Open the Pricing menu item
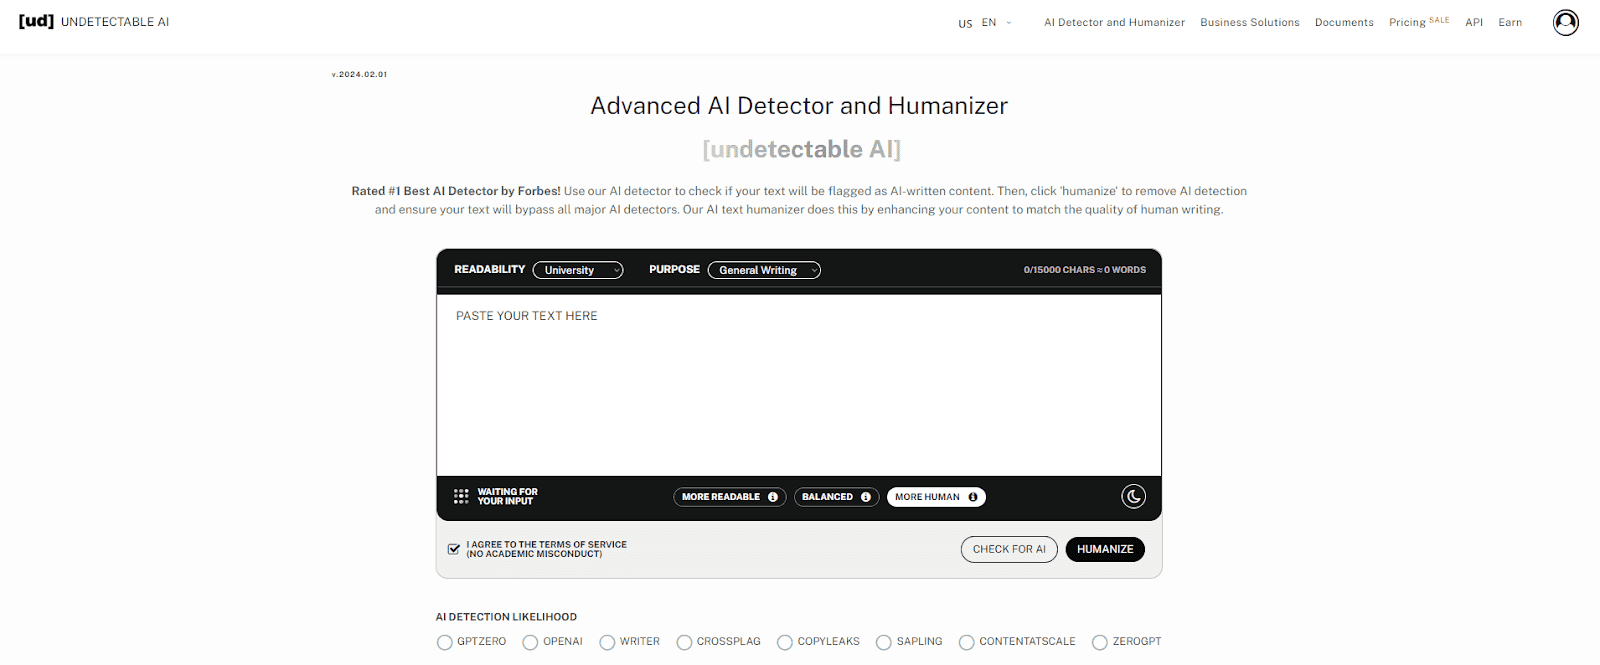1600x665 pixels. 1407,22
